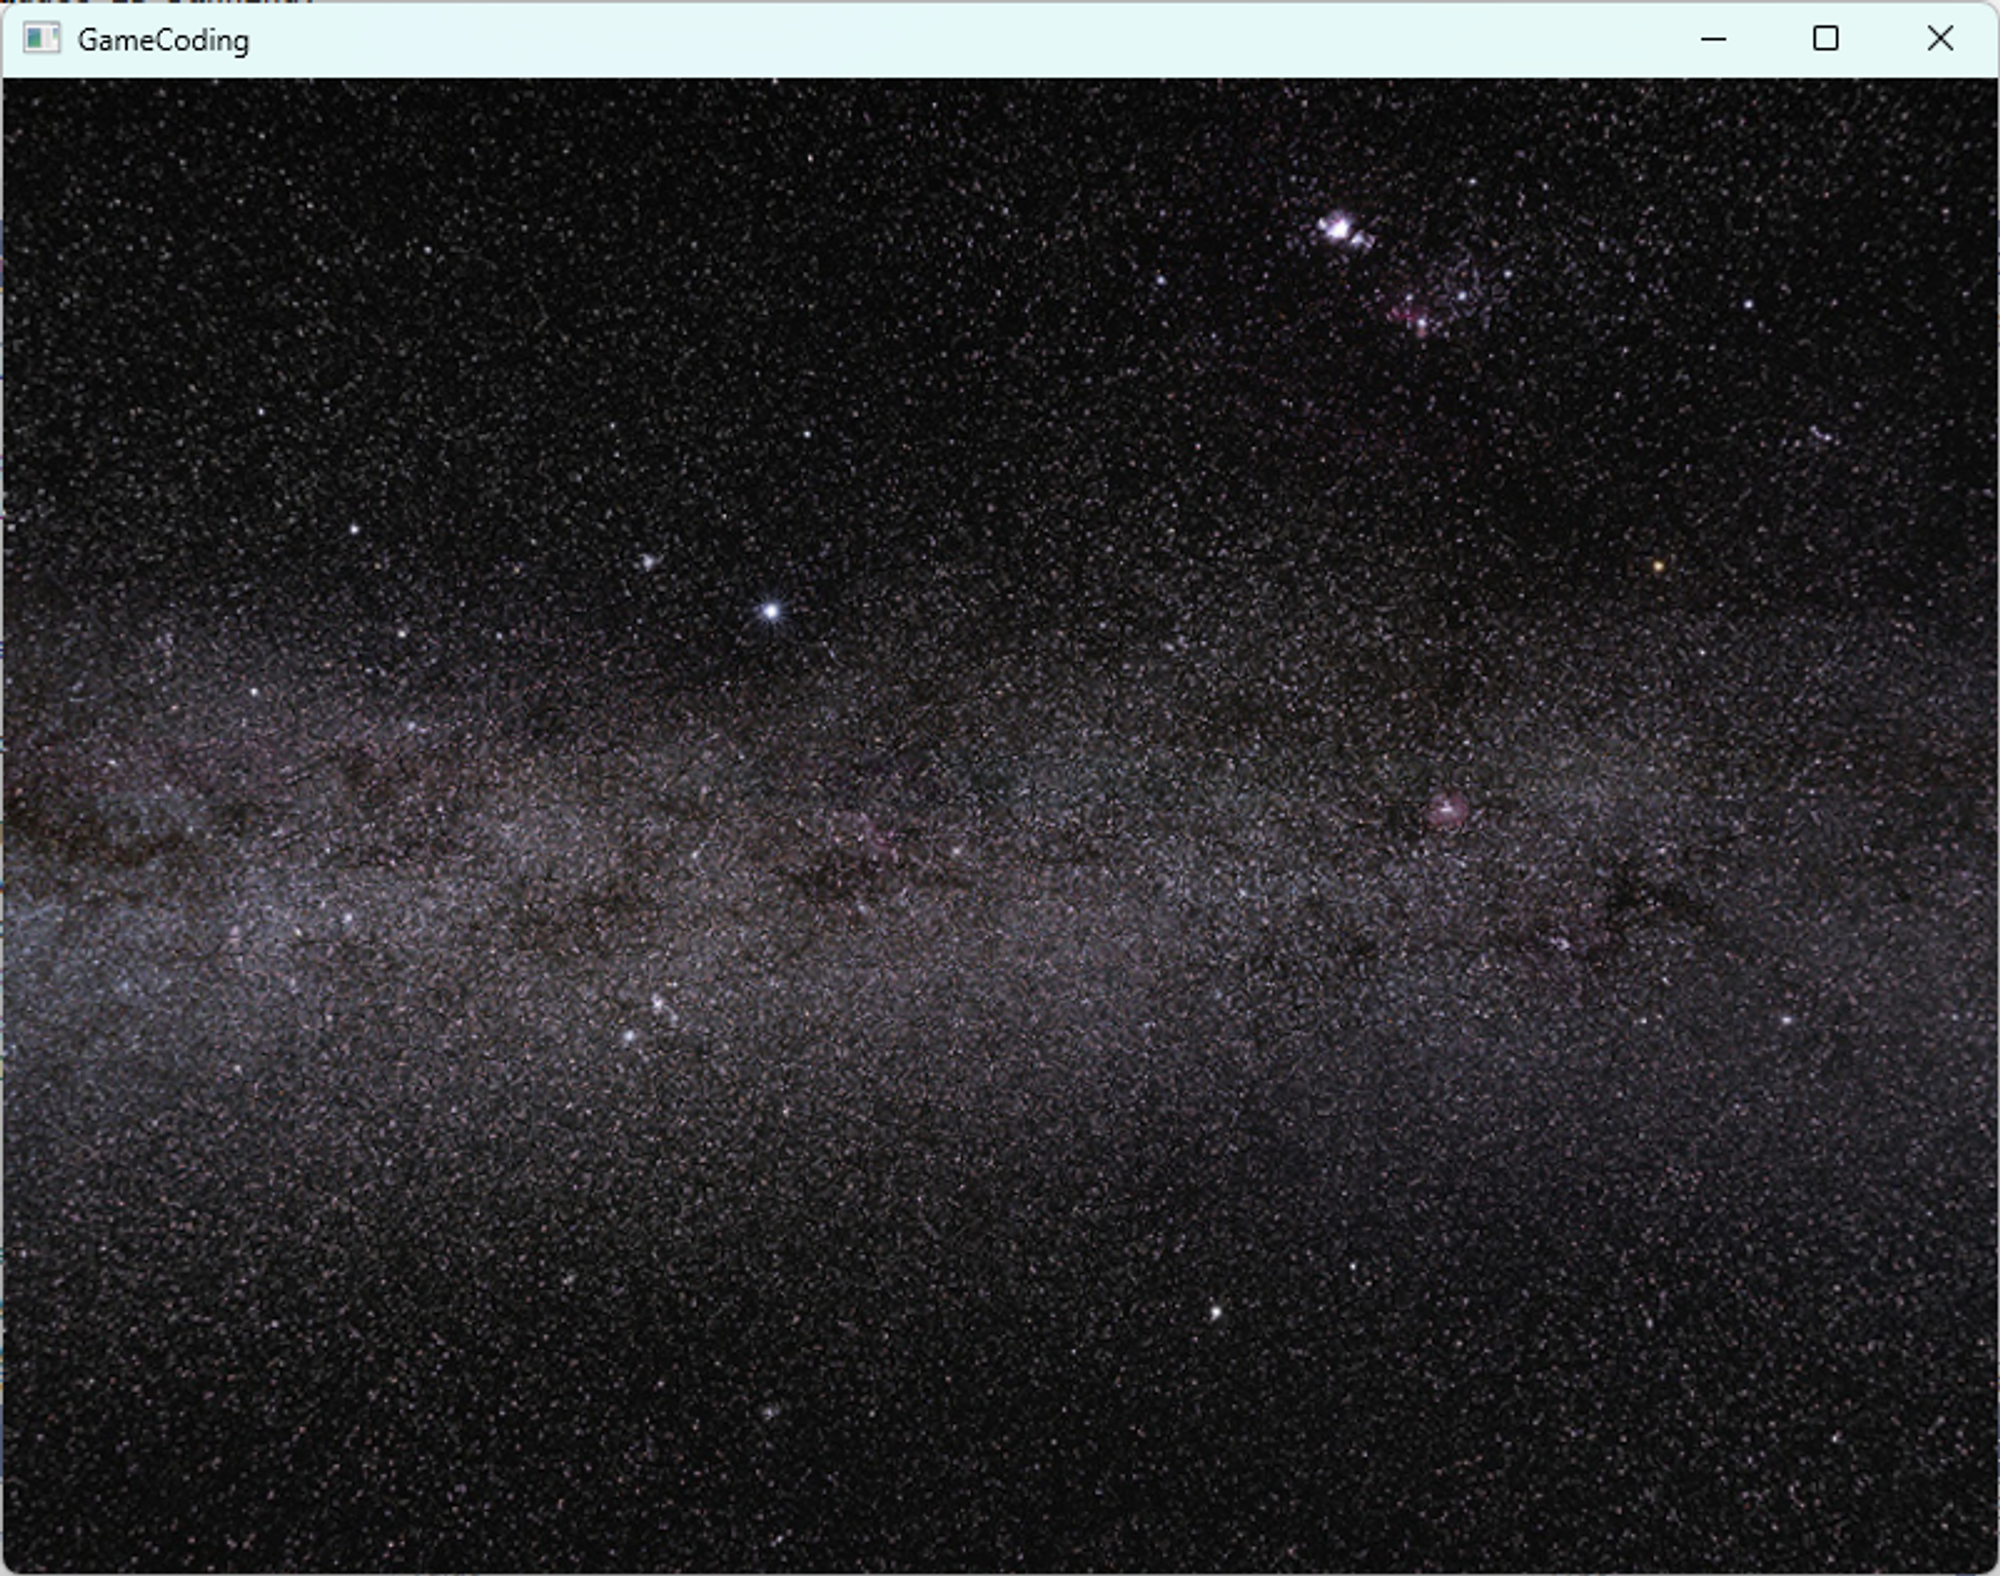Screen dimensions: 2000x1576
Task: Minimize the GameCoding window
Action: [1713, 39]
